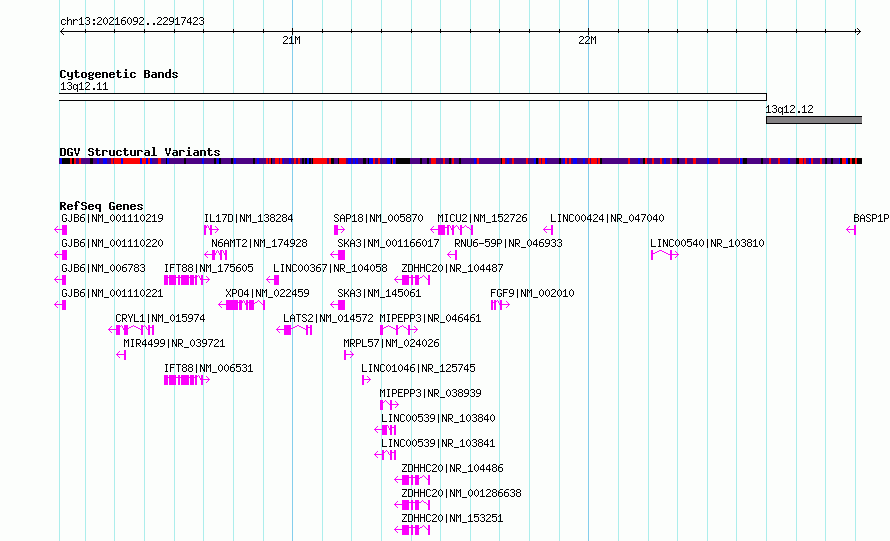Click the GJB6|NM_006783 gene glyph
The width and height of the screenshot is (890, 541).
pyautogui.click(x=61, y=280)
